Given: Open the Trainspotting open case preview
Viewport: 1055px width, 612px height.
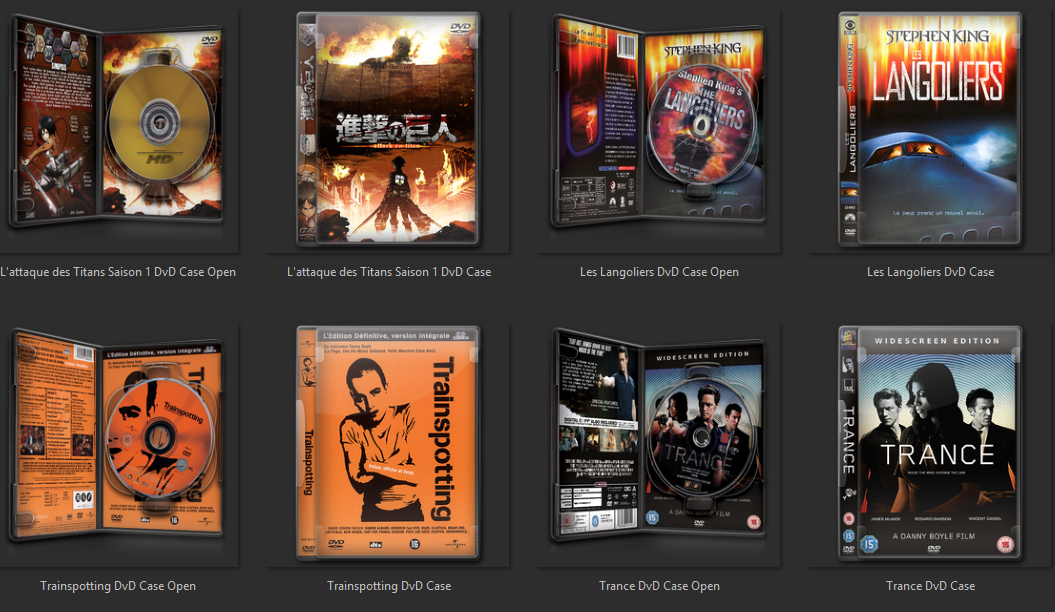Looking at the screenshot, I should tap(119, 442).
